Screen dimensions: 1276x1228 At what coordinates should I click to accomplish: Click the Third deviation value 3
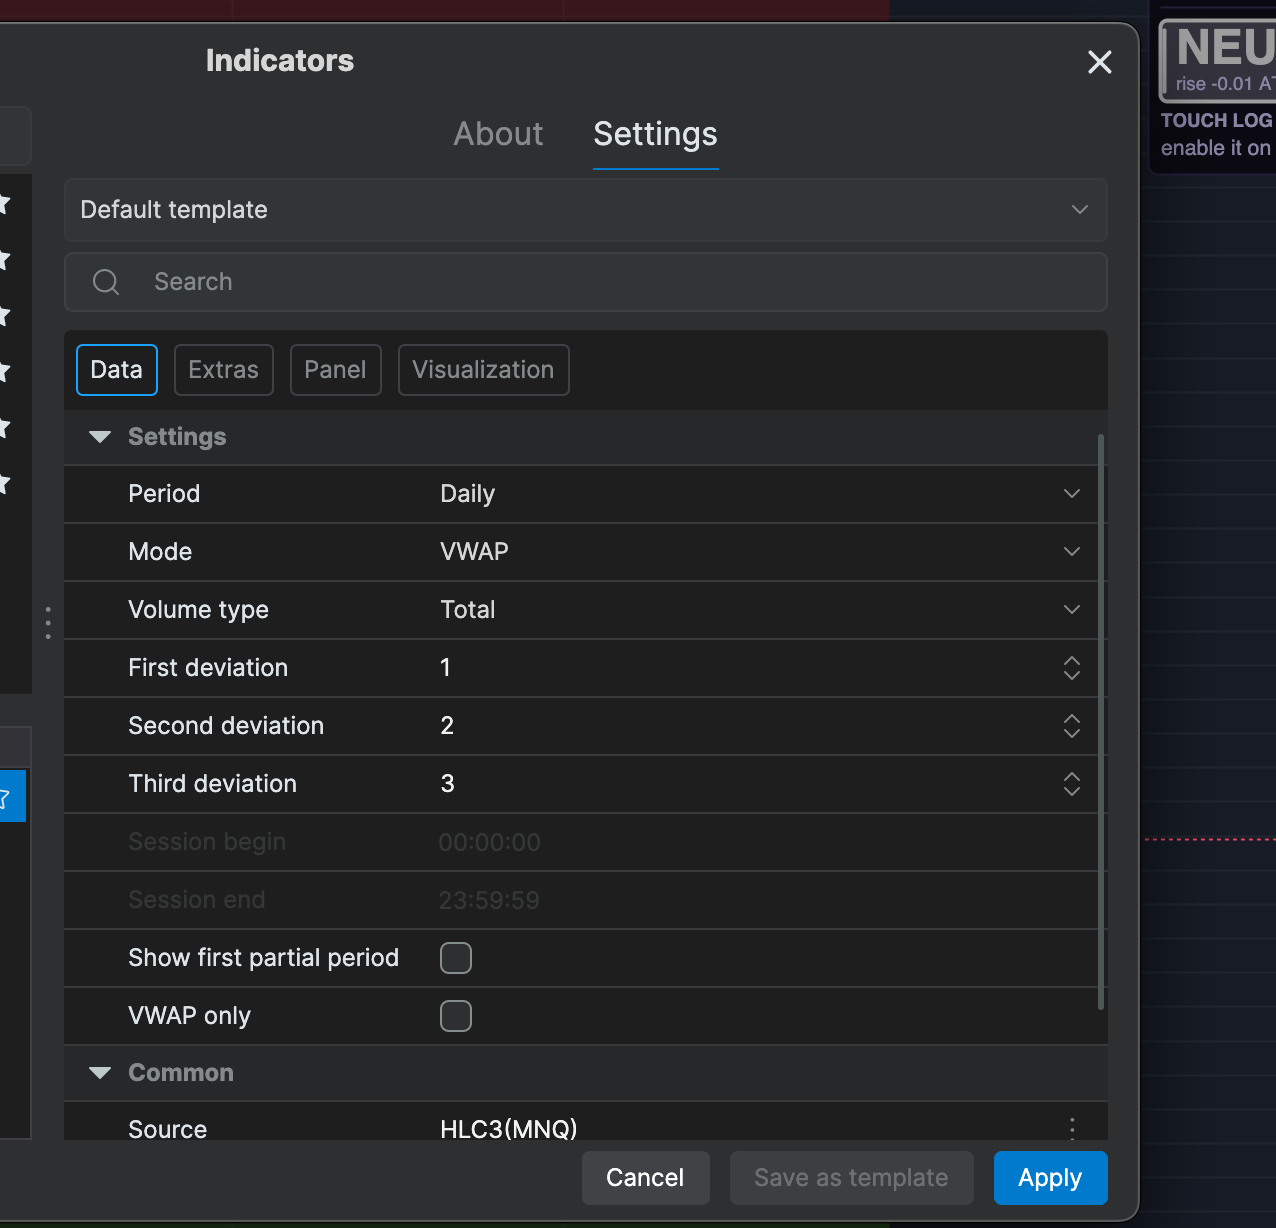pyautogui.click(x=447, y=784)
